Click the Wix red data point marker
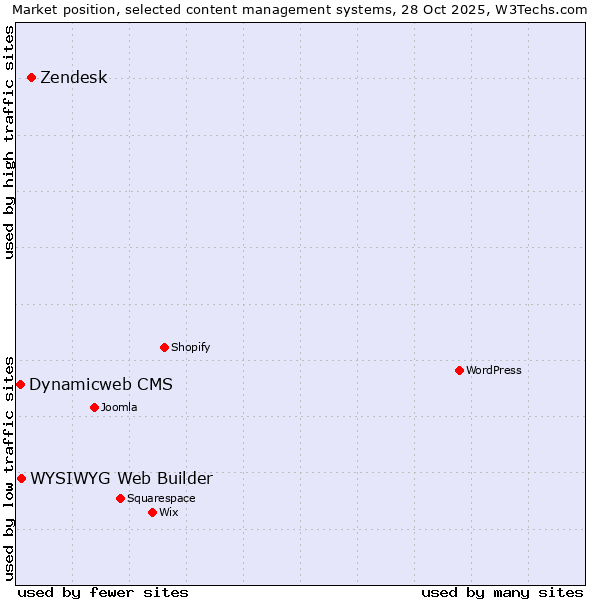 pos(152,512)
